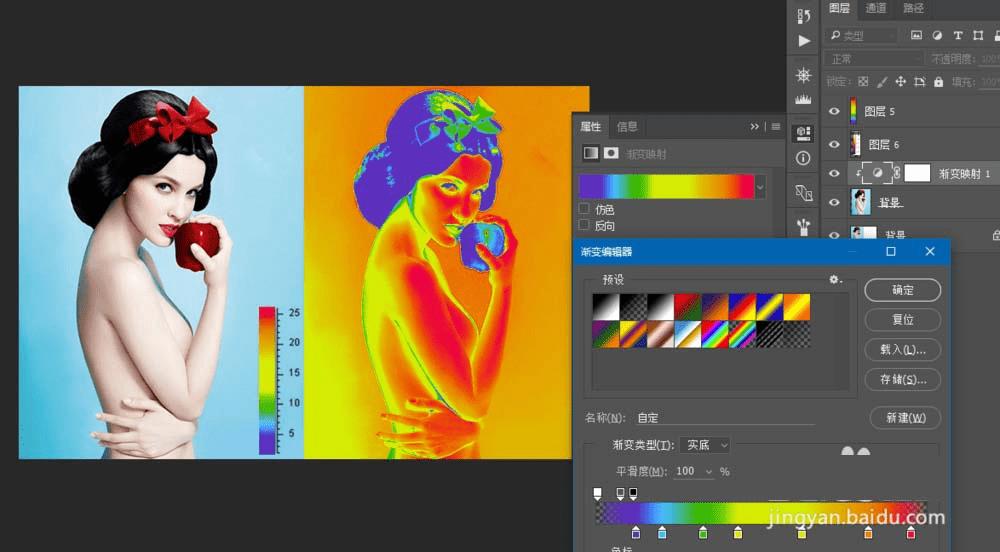Select the purple color stop on gradient bar
The height and width of the screenshot is (552, 1000).
[x=635, y=532]
